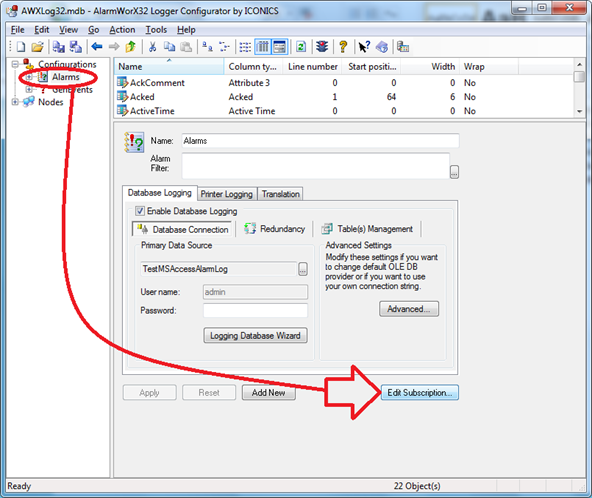Click the last toolbar database icon

click(x=403, y=47)
